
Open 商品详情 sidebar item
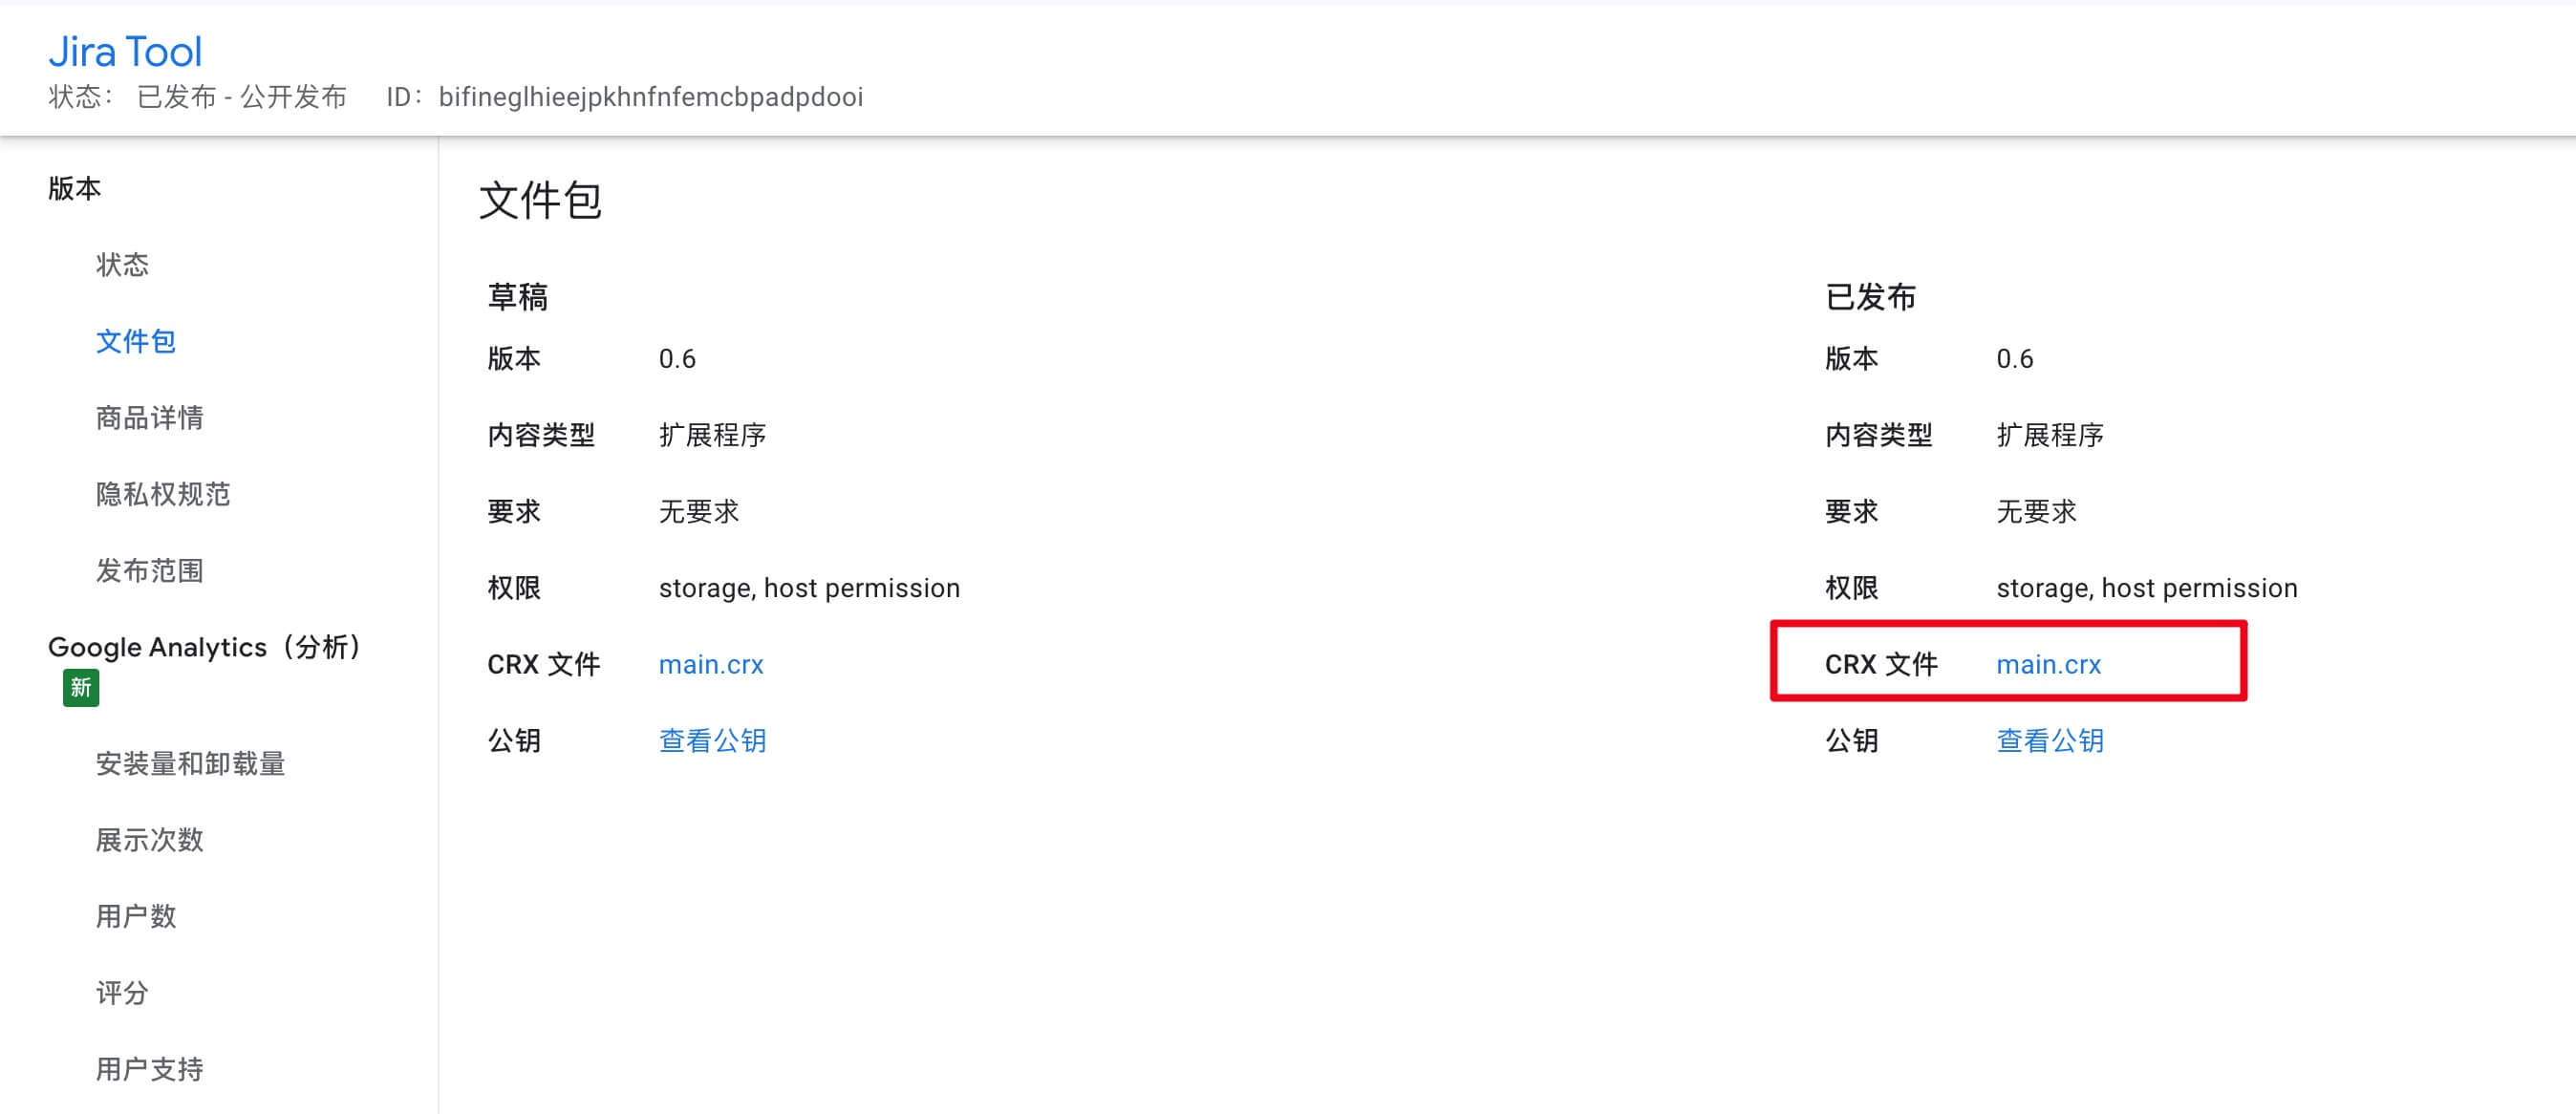click(x=149, y=417)
